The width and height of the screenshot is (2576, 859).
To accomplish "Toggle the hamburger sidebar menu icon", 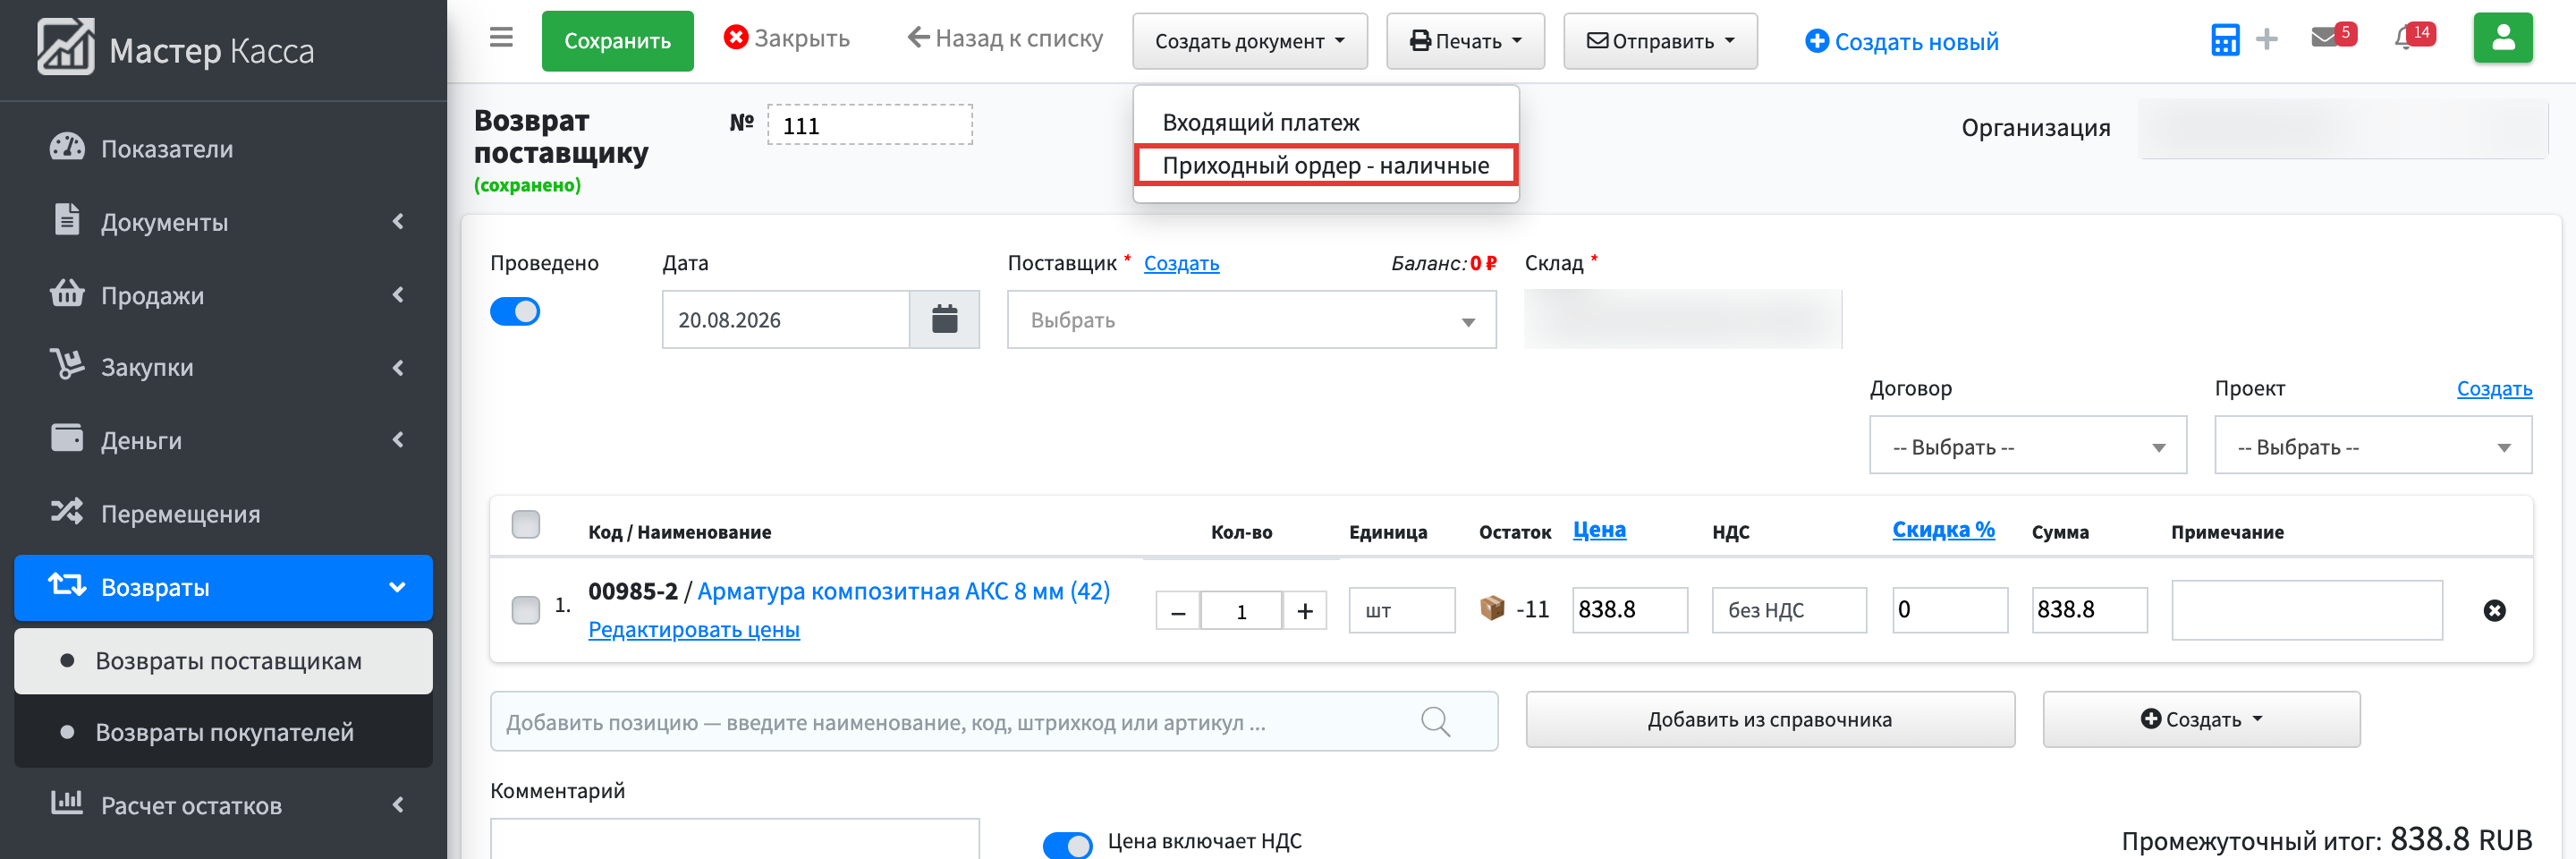I will pos(501,38).
